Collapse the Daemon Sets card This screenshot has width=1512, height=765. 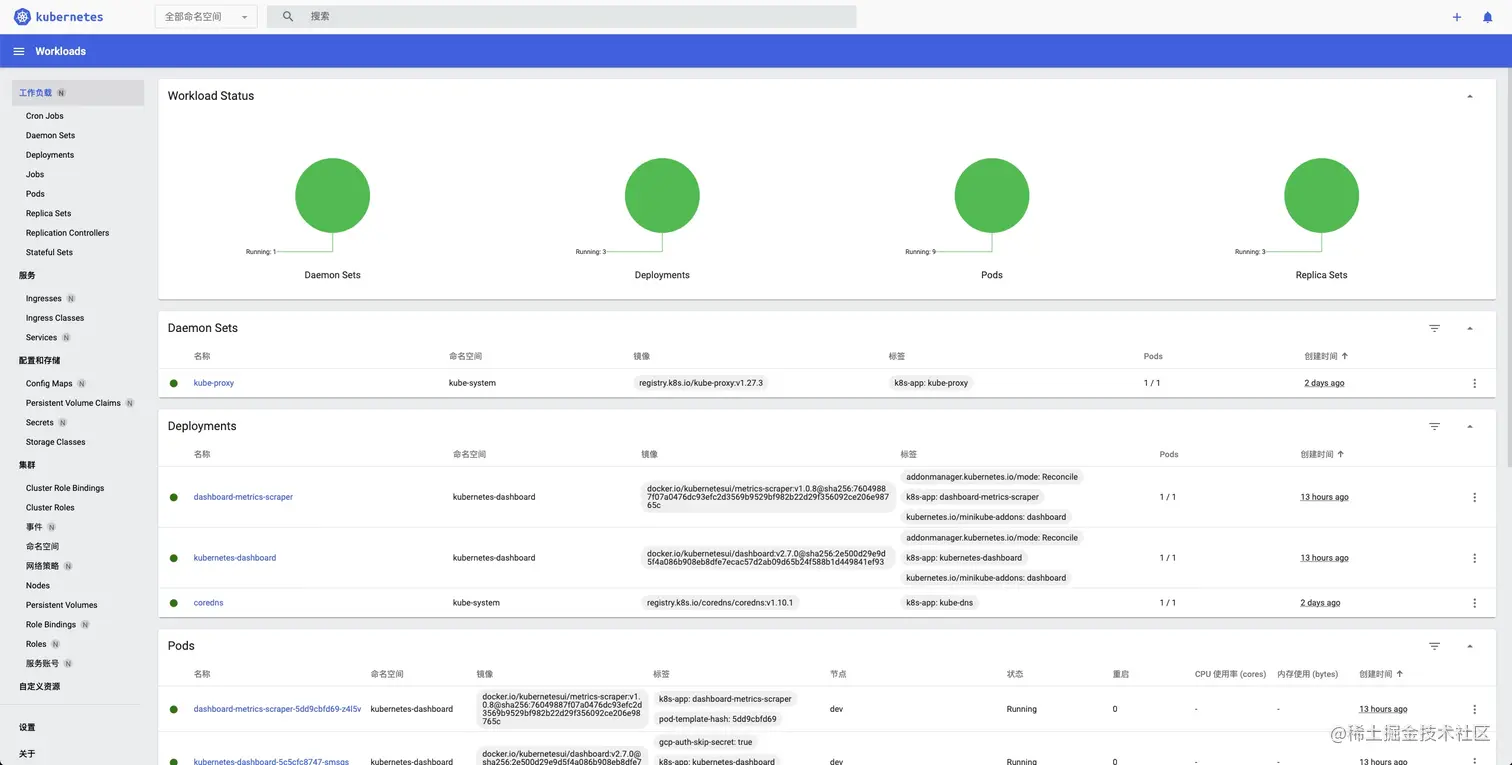[1469, 328]
